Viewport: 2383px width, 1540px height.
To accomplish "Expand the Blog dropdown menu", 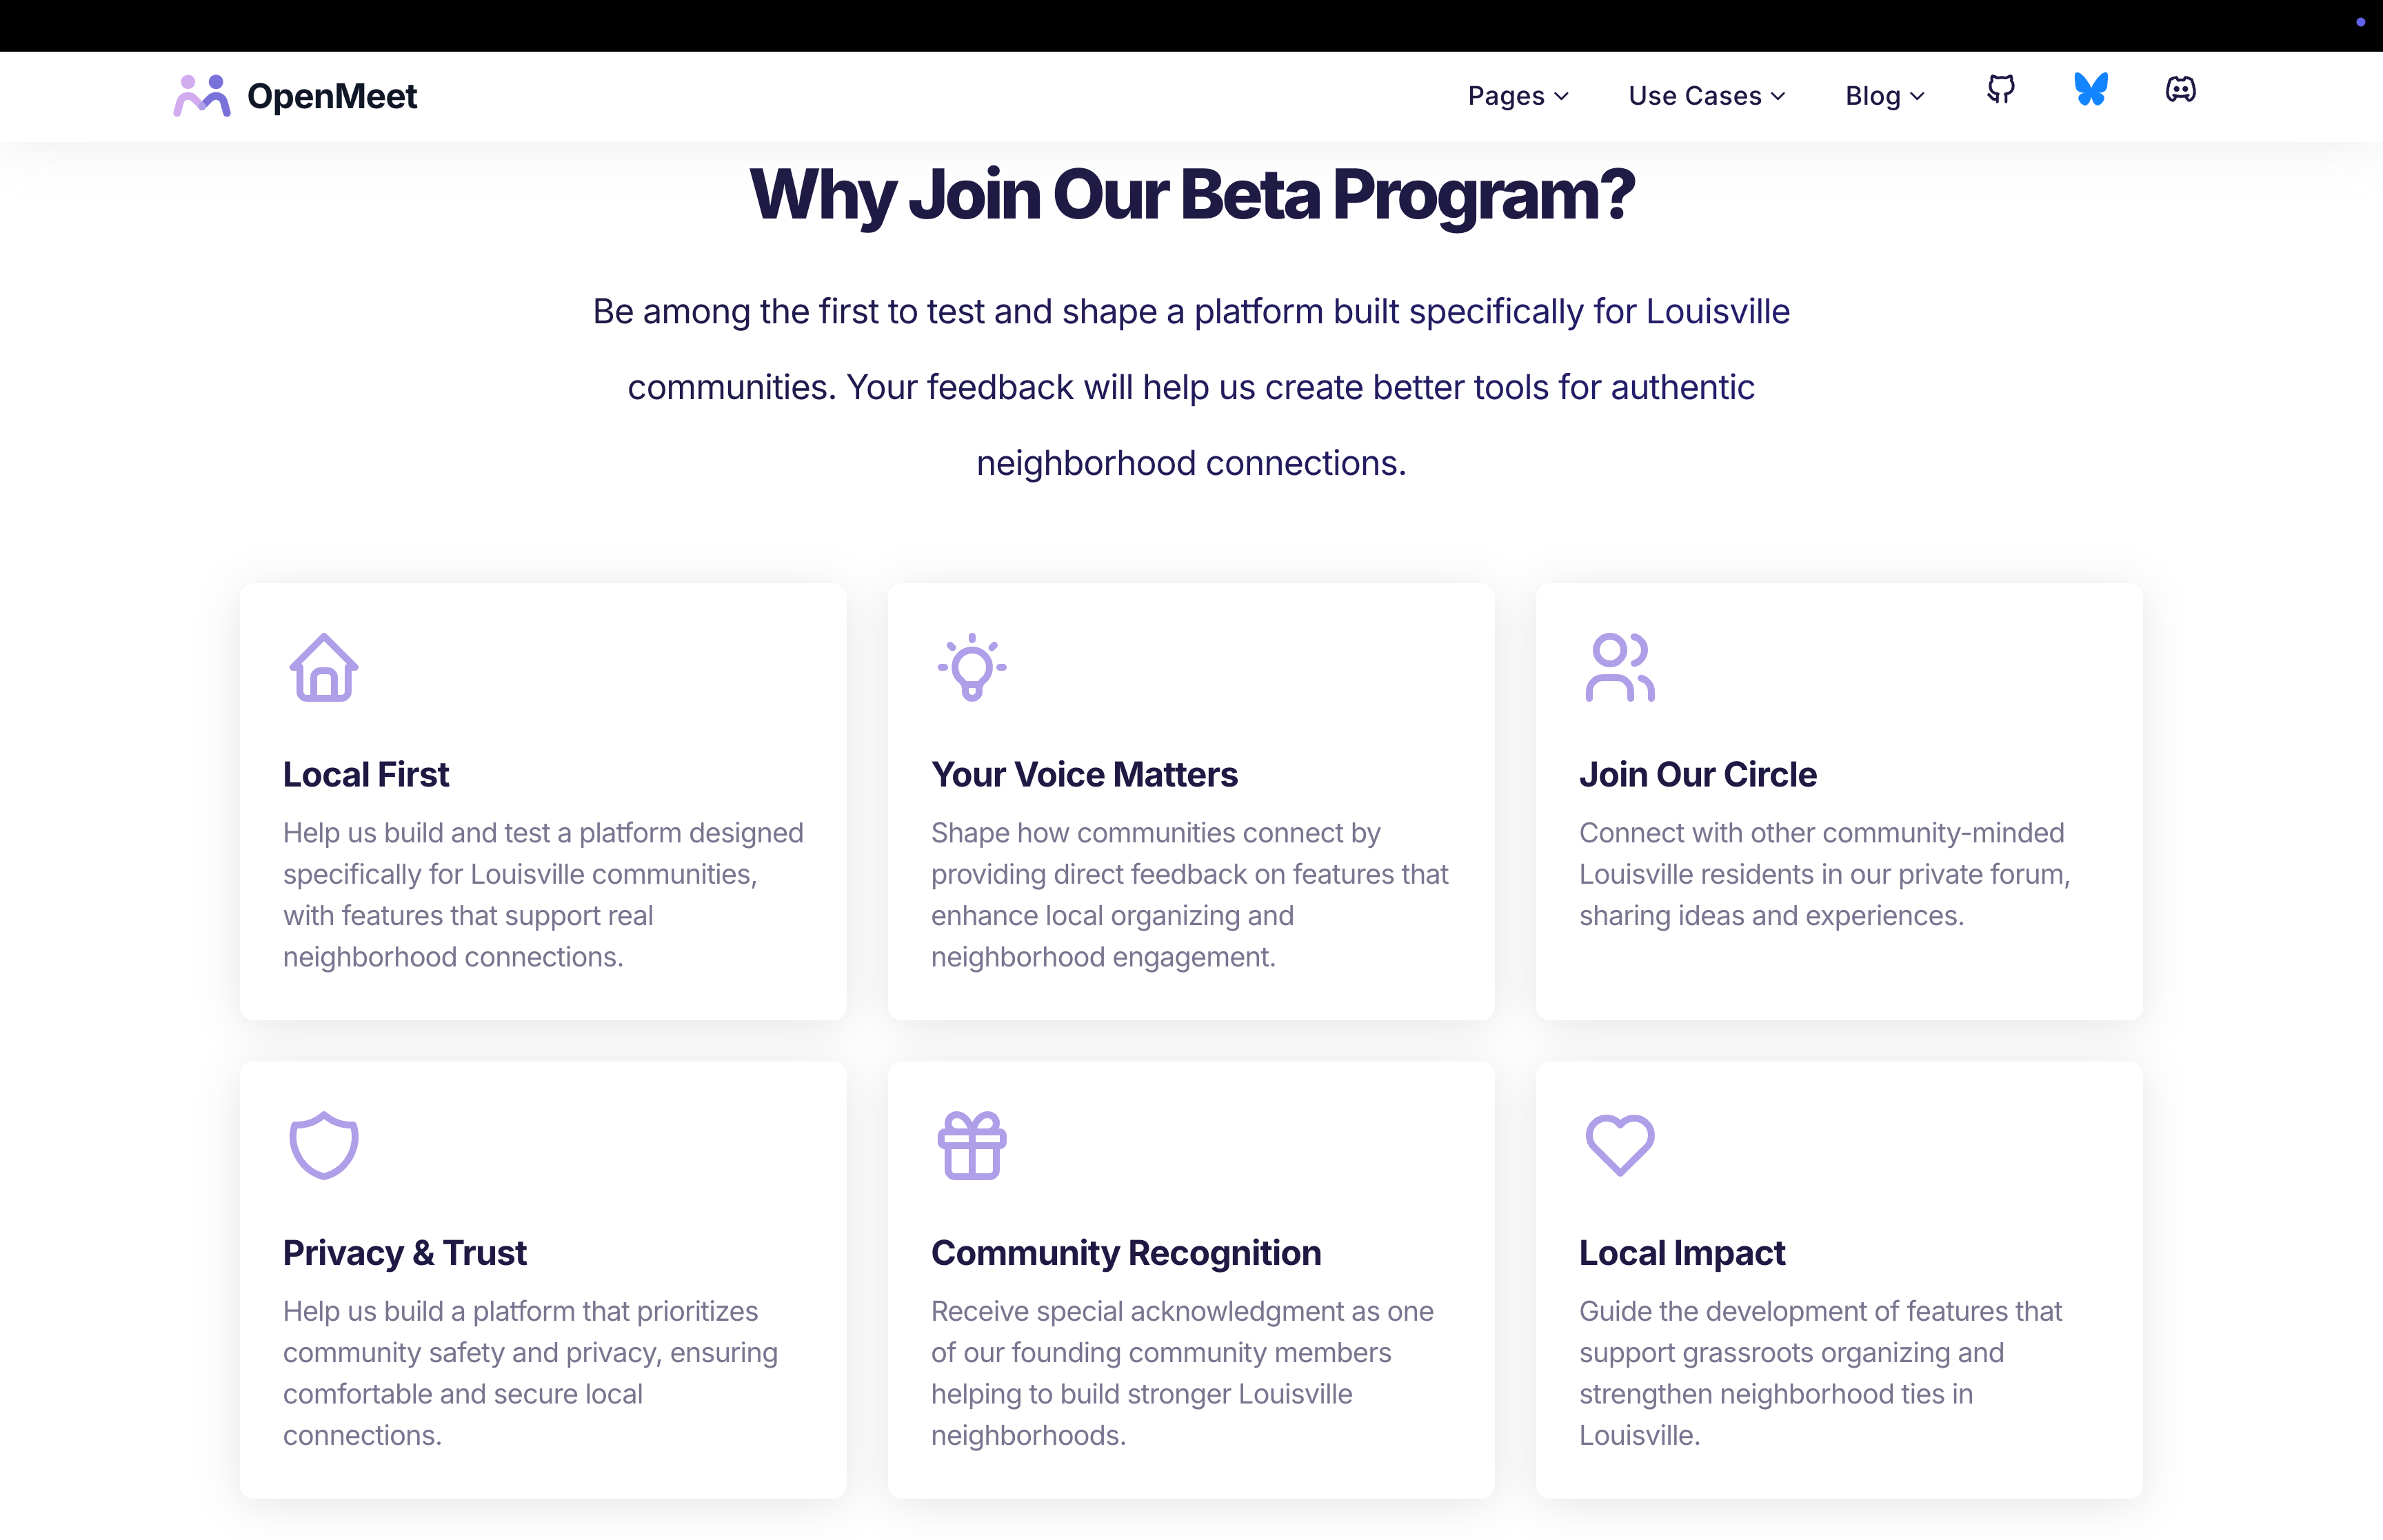I will pos(1885,96).
